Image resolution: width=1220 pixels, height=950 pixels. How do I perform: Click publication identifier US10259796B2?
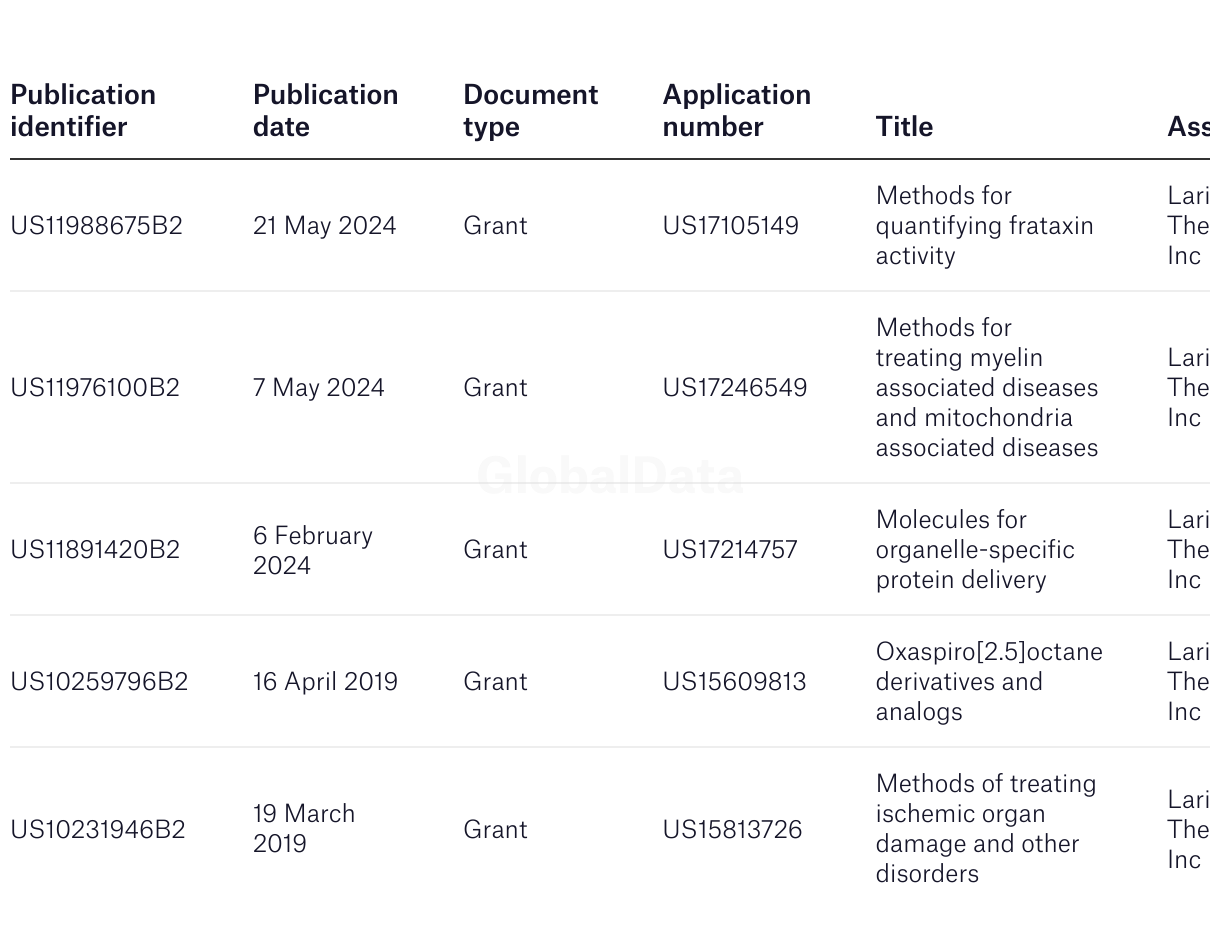[99, 682]
